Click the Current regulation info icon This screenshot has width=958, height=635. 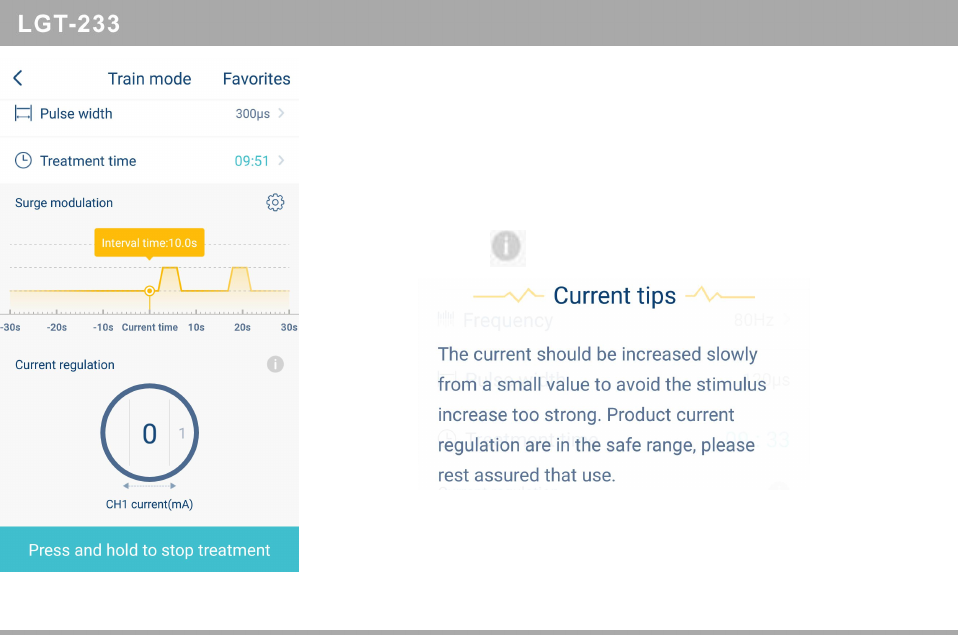[x=275, y=365]
